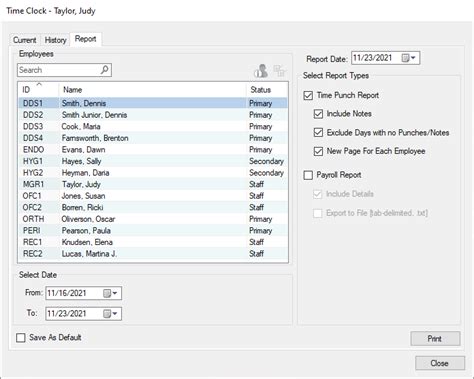Image resolution: width=474 pixels, height=379 pixels.
Task: Switch to the Current tab
Action: [x=25, y=40]
